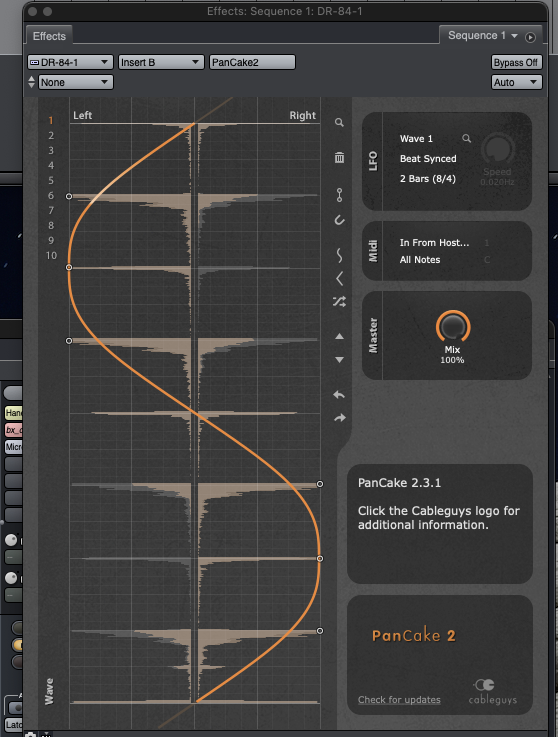Image resolution: width=558 pixels, height=737 pixels.
Task: Click the PanCake2 plugin name button
Action: tap(252, 62)
